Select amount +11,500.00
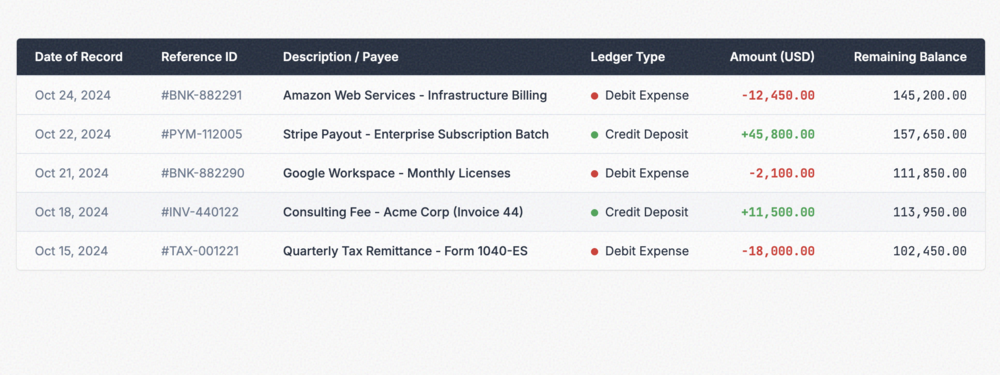Screen dimensions: 1000x375 [778, 212]
